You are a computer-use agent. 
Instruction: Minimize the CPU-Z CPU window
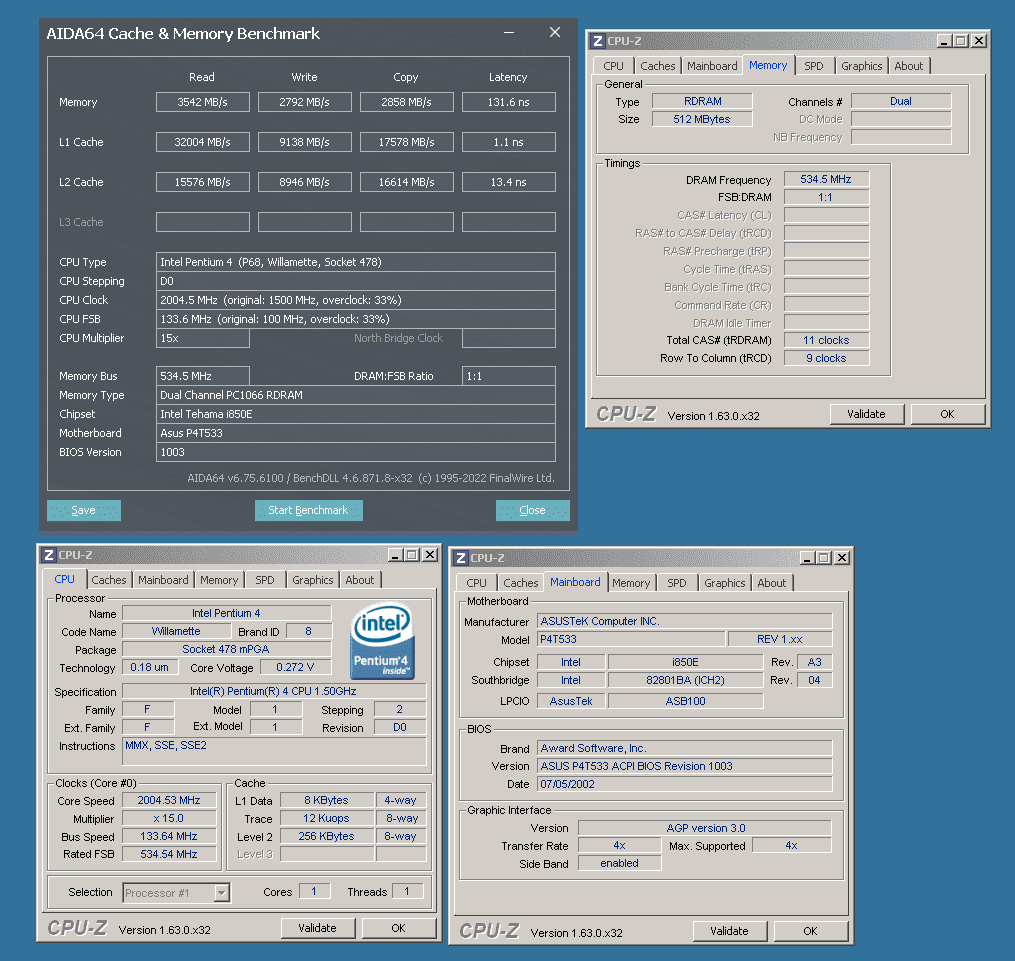394,555
